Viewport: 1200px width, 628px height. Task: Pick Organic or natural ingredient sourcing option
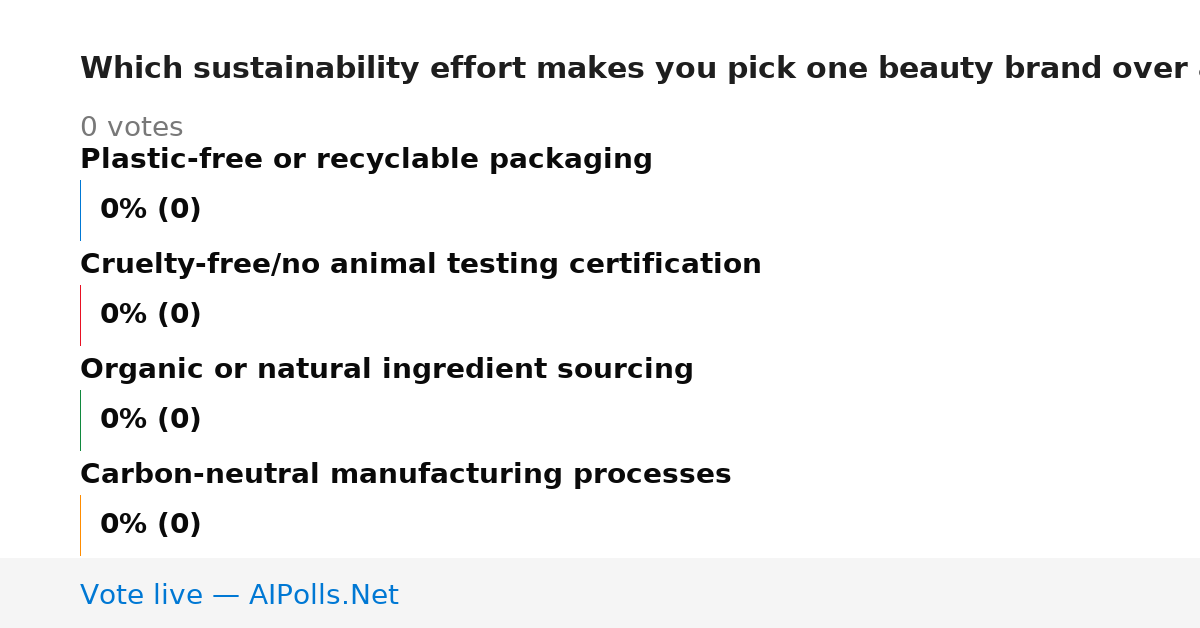click(x=387, y=370)
